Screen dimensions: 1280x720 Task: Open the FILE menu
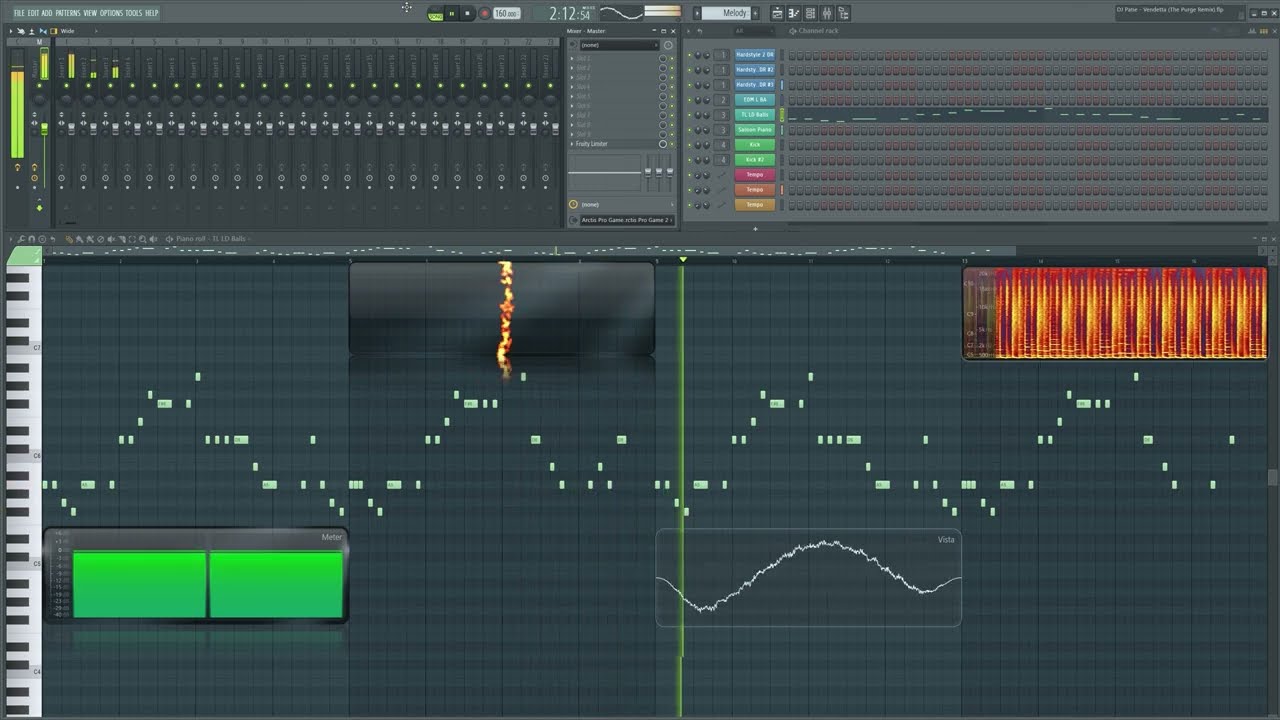coord(19,13)
